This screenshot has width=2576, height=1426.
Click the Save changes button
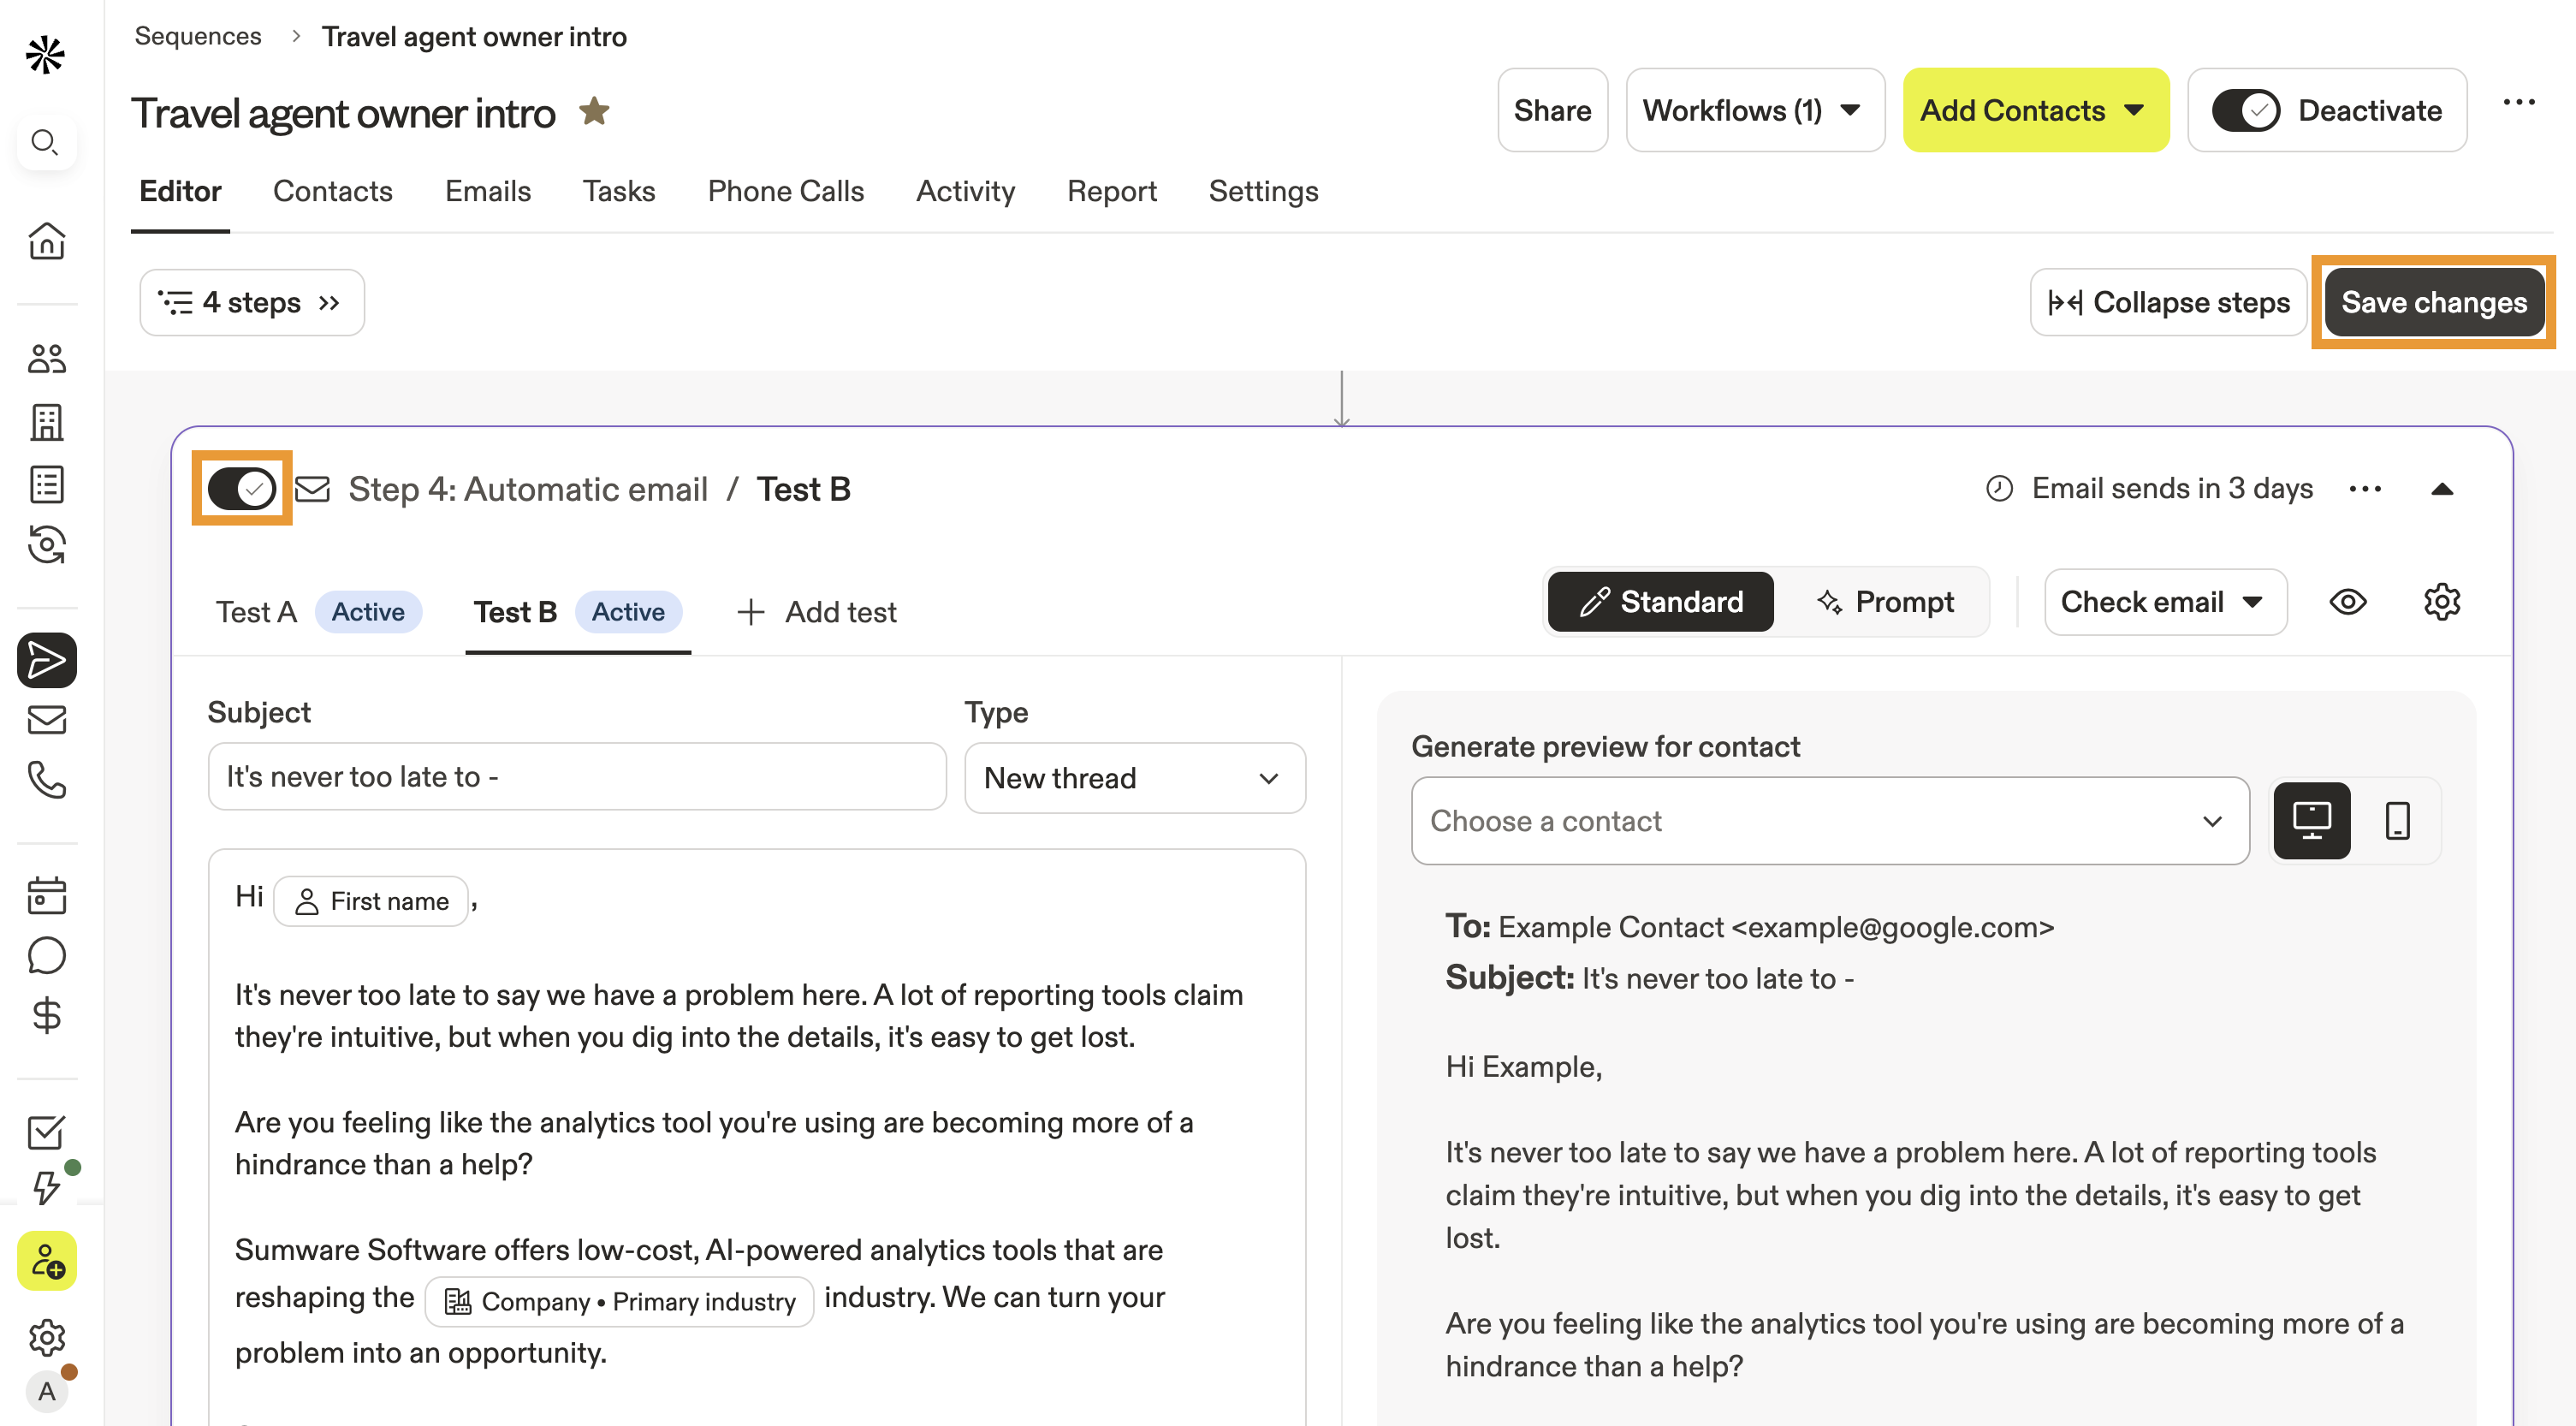(2433, 302)
